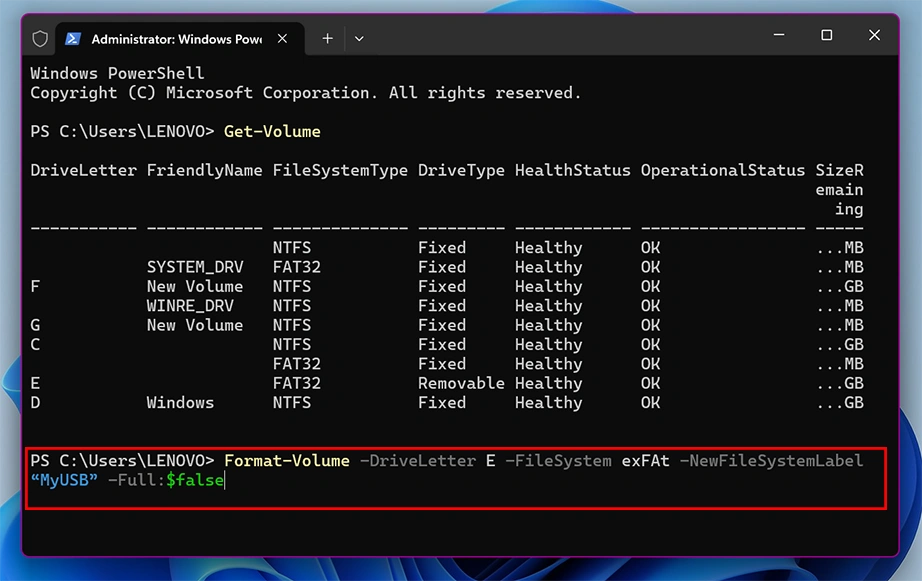The height and width of the screenshot is (581, 922).
Task: Click the exFAt value in the command
Action: click(646, 460)
